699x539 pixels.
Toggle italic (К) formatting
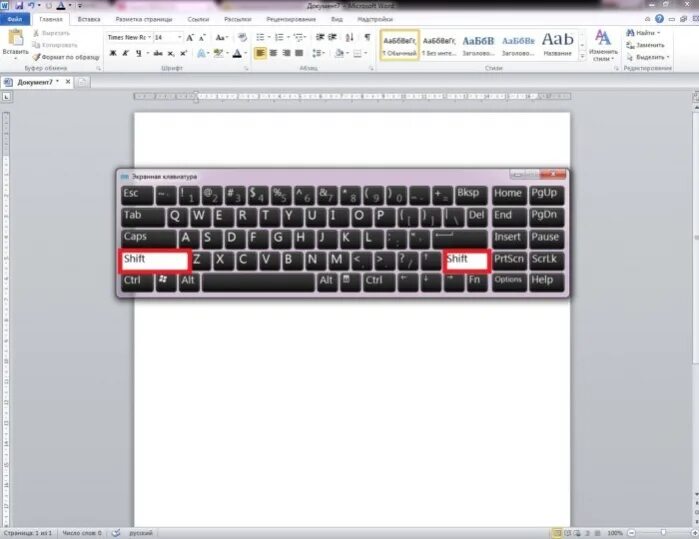126,53
